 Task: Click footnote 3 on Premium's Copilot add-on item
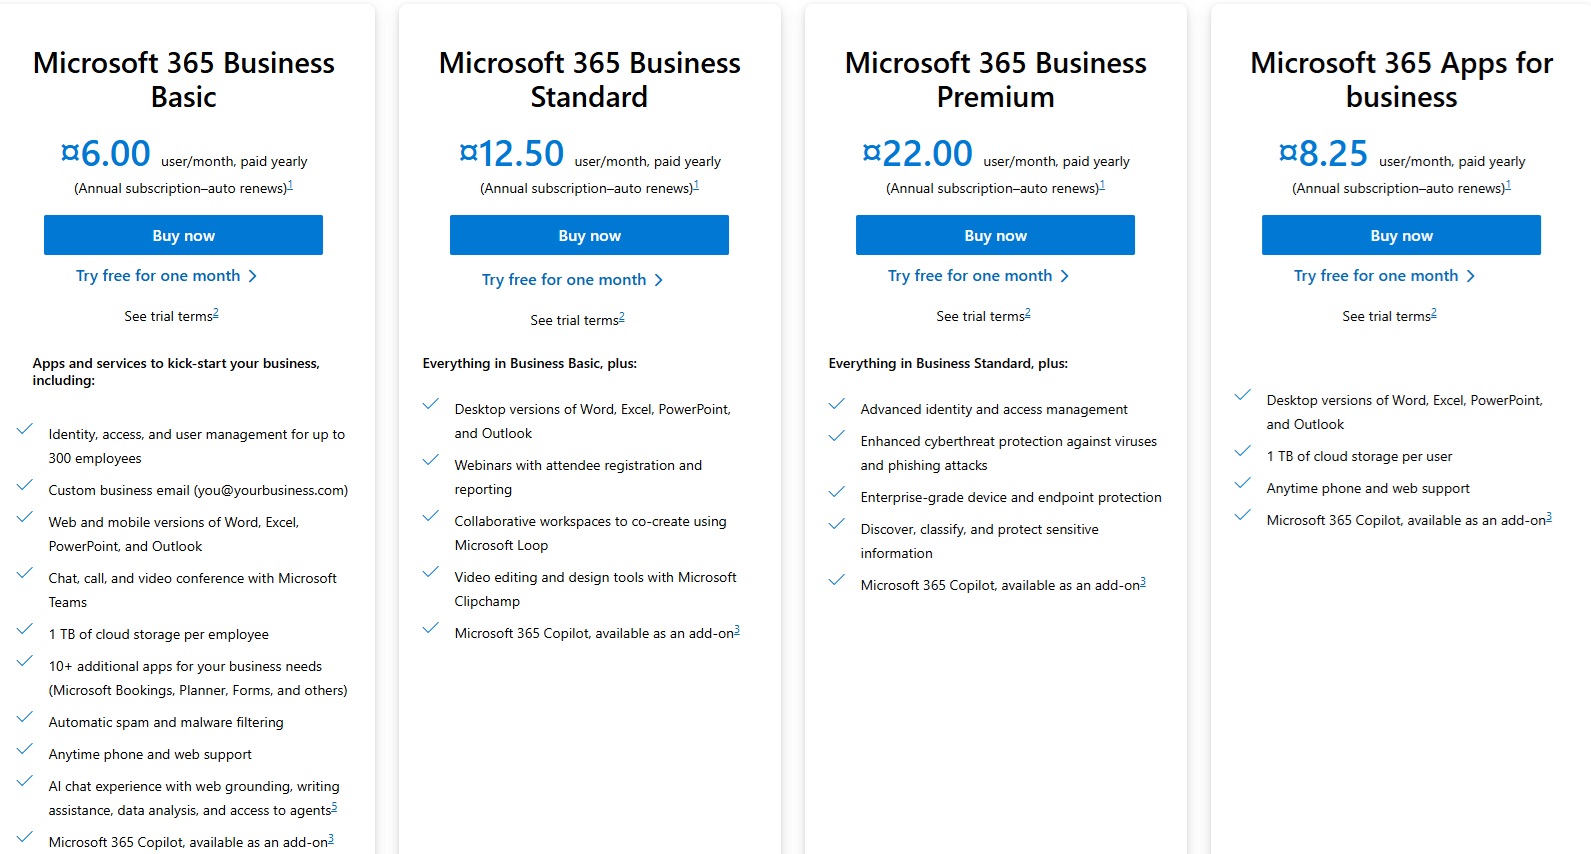tap(1143, 582)
